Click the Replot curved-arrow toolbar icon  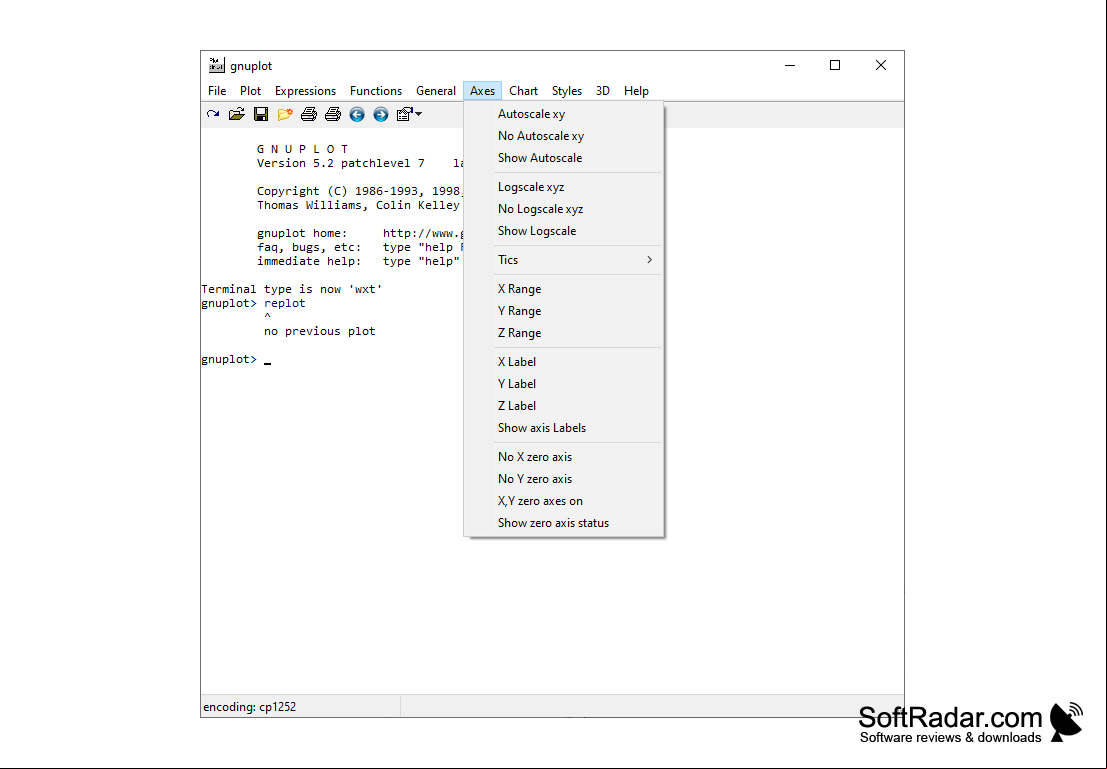[213, 114]
